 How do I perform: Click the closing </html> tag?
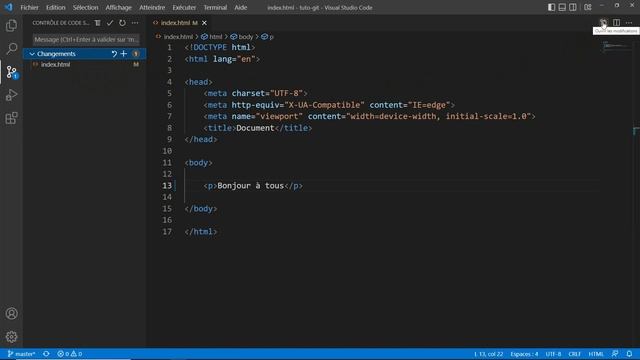[200, 232]
